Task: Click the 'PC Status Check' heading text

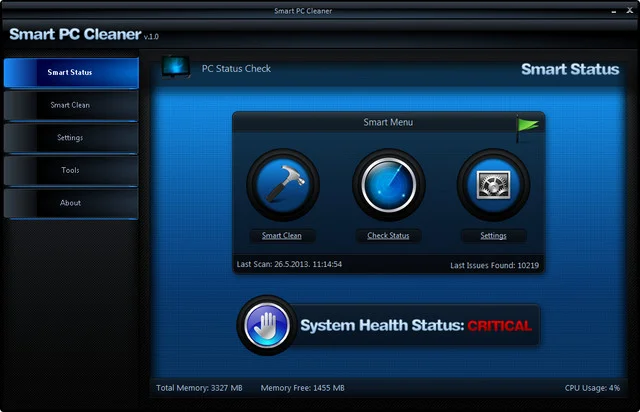Action: pyautogui.click(x=236, y=69)
